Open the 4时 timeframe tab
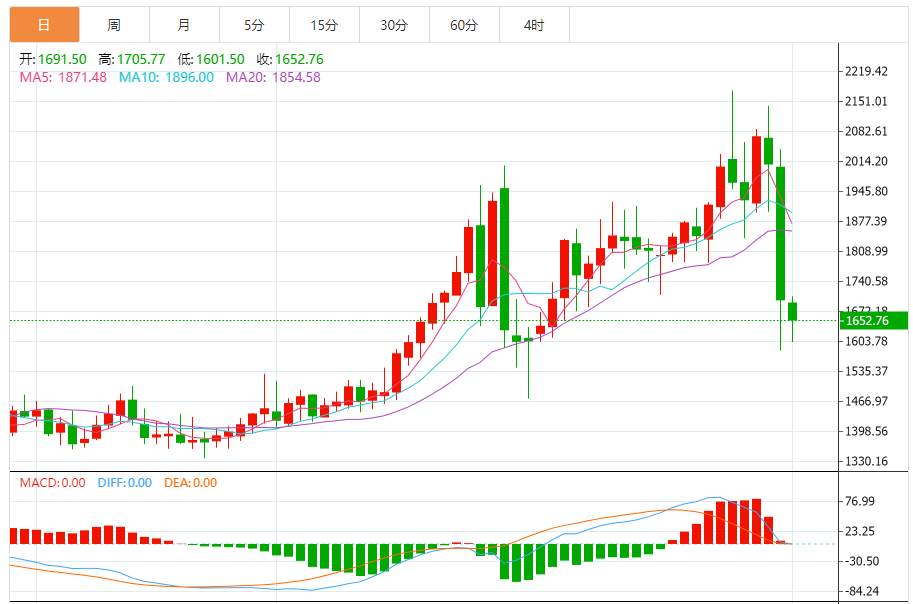Image resolution: width=913 pixels, height=604 pixels. 534,25
